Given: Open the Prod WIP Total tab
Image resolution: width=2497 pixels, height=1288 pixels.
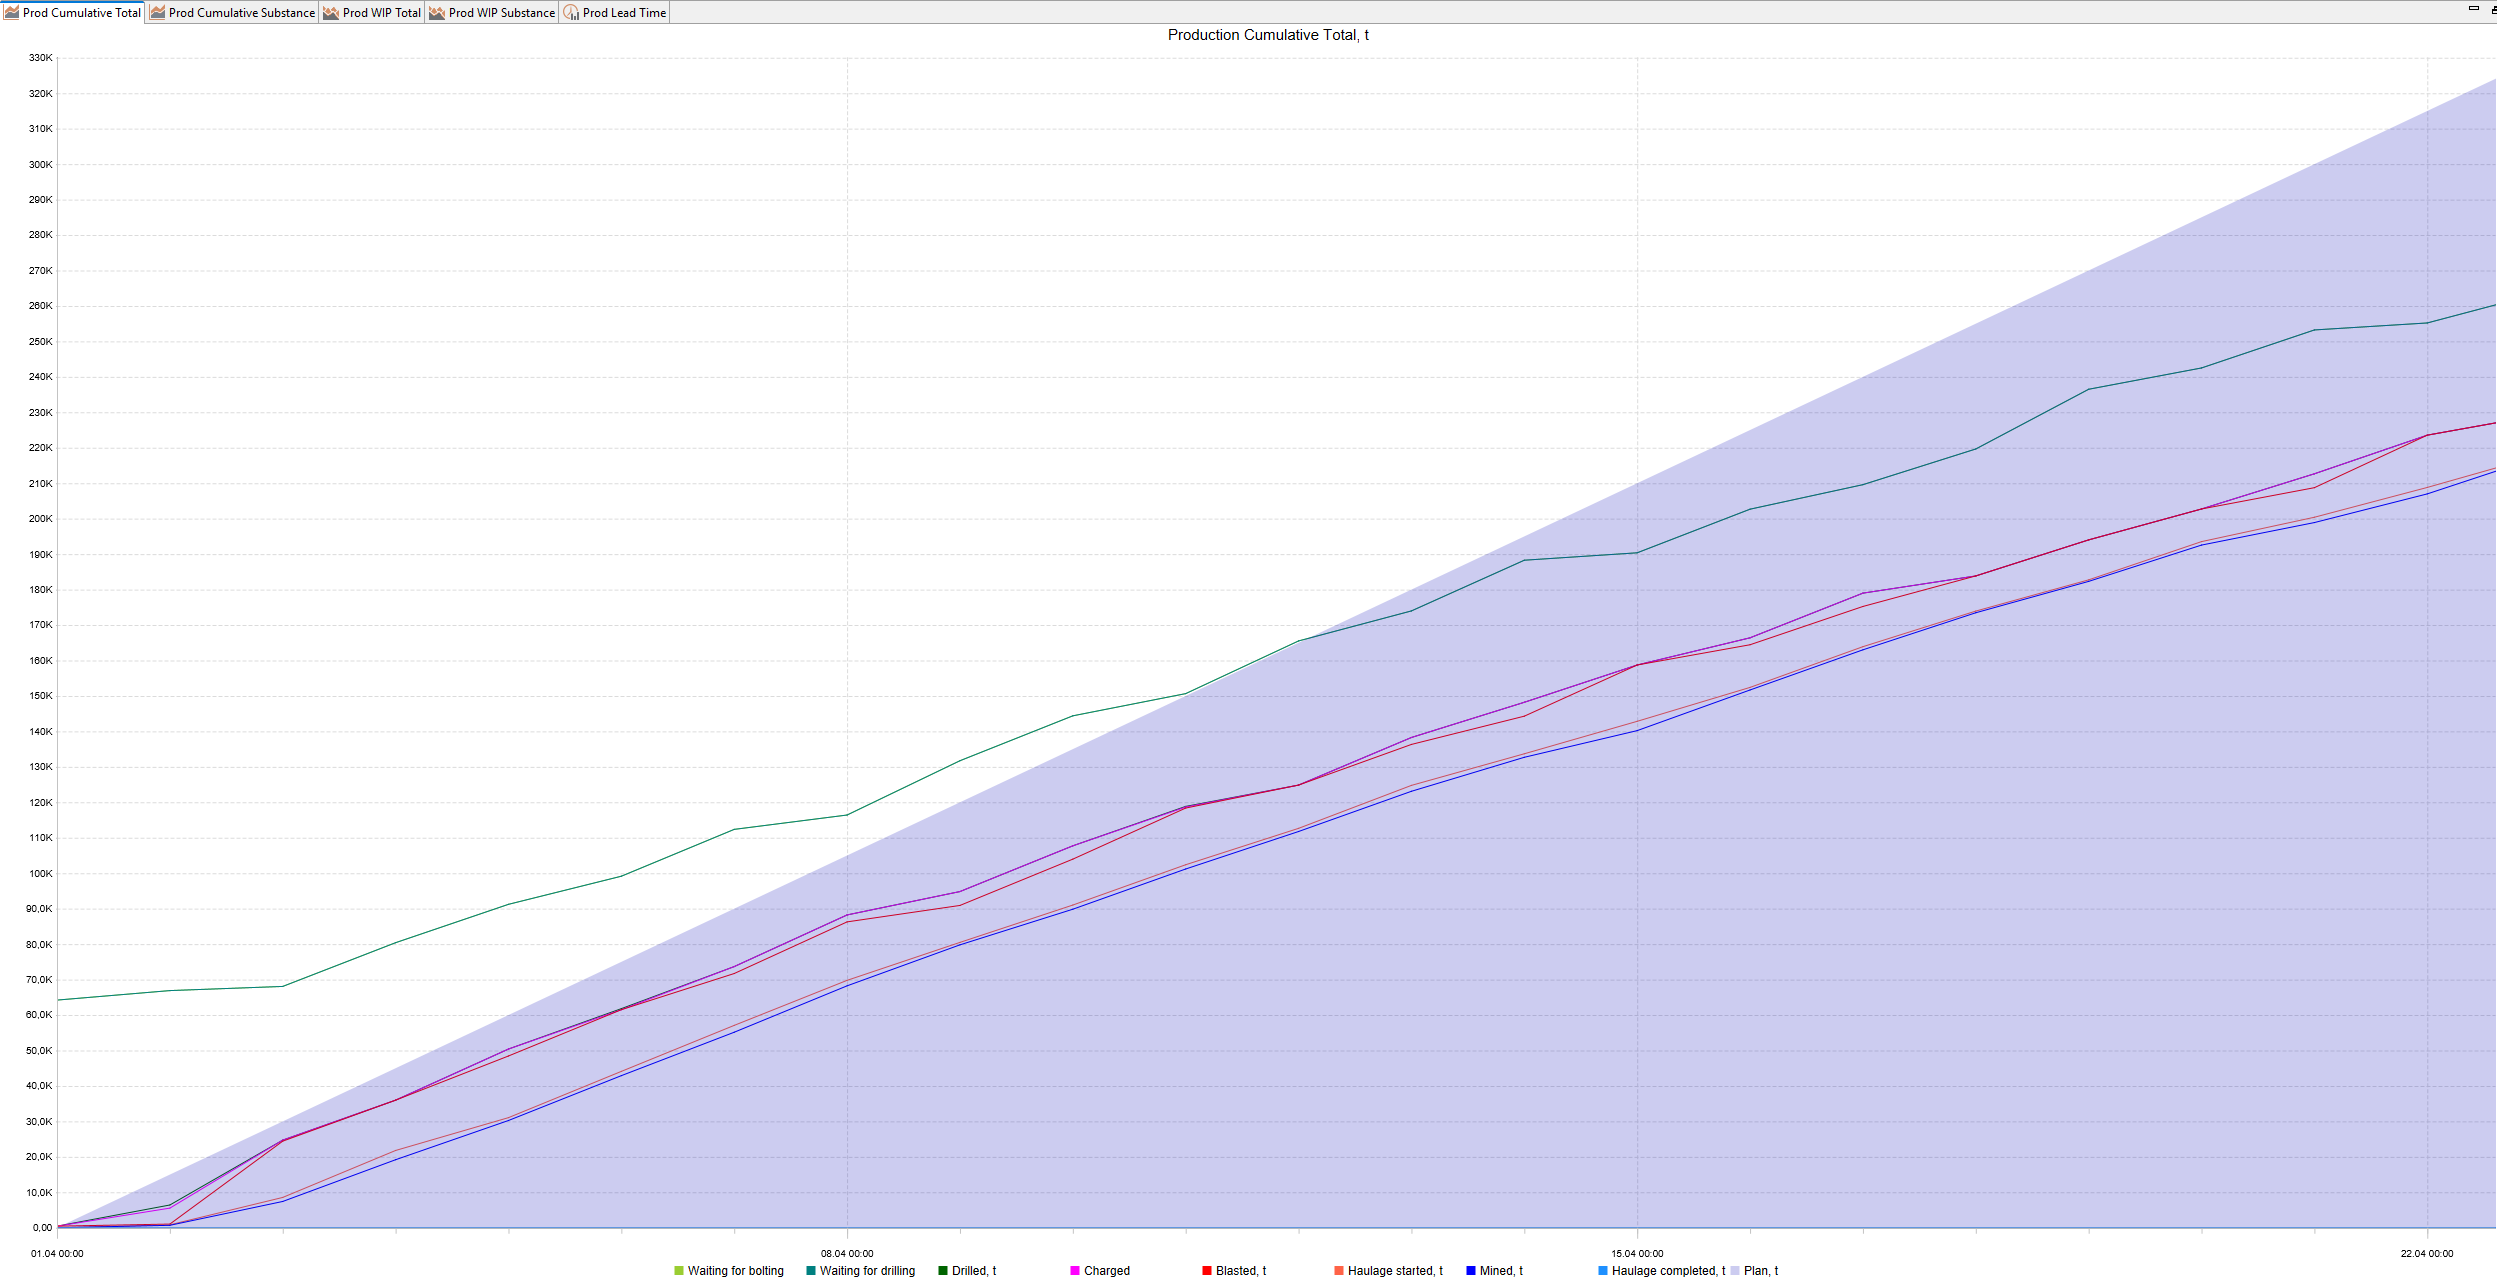Looking at the screenshot, I should (372, 13).
